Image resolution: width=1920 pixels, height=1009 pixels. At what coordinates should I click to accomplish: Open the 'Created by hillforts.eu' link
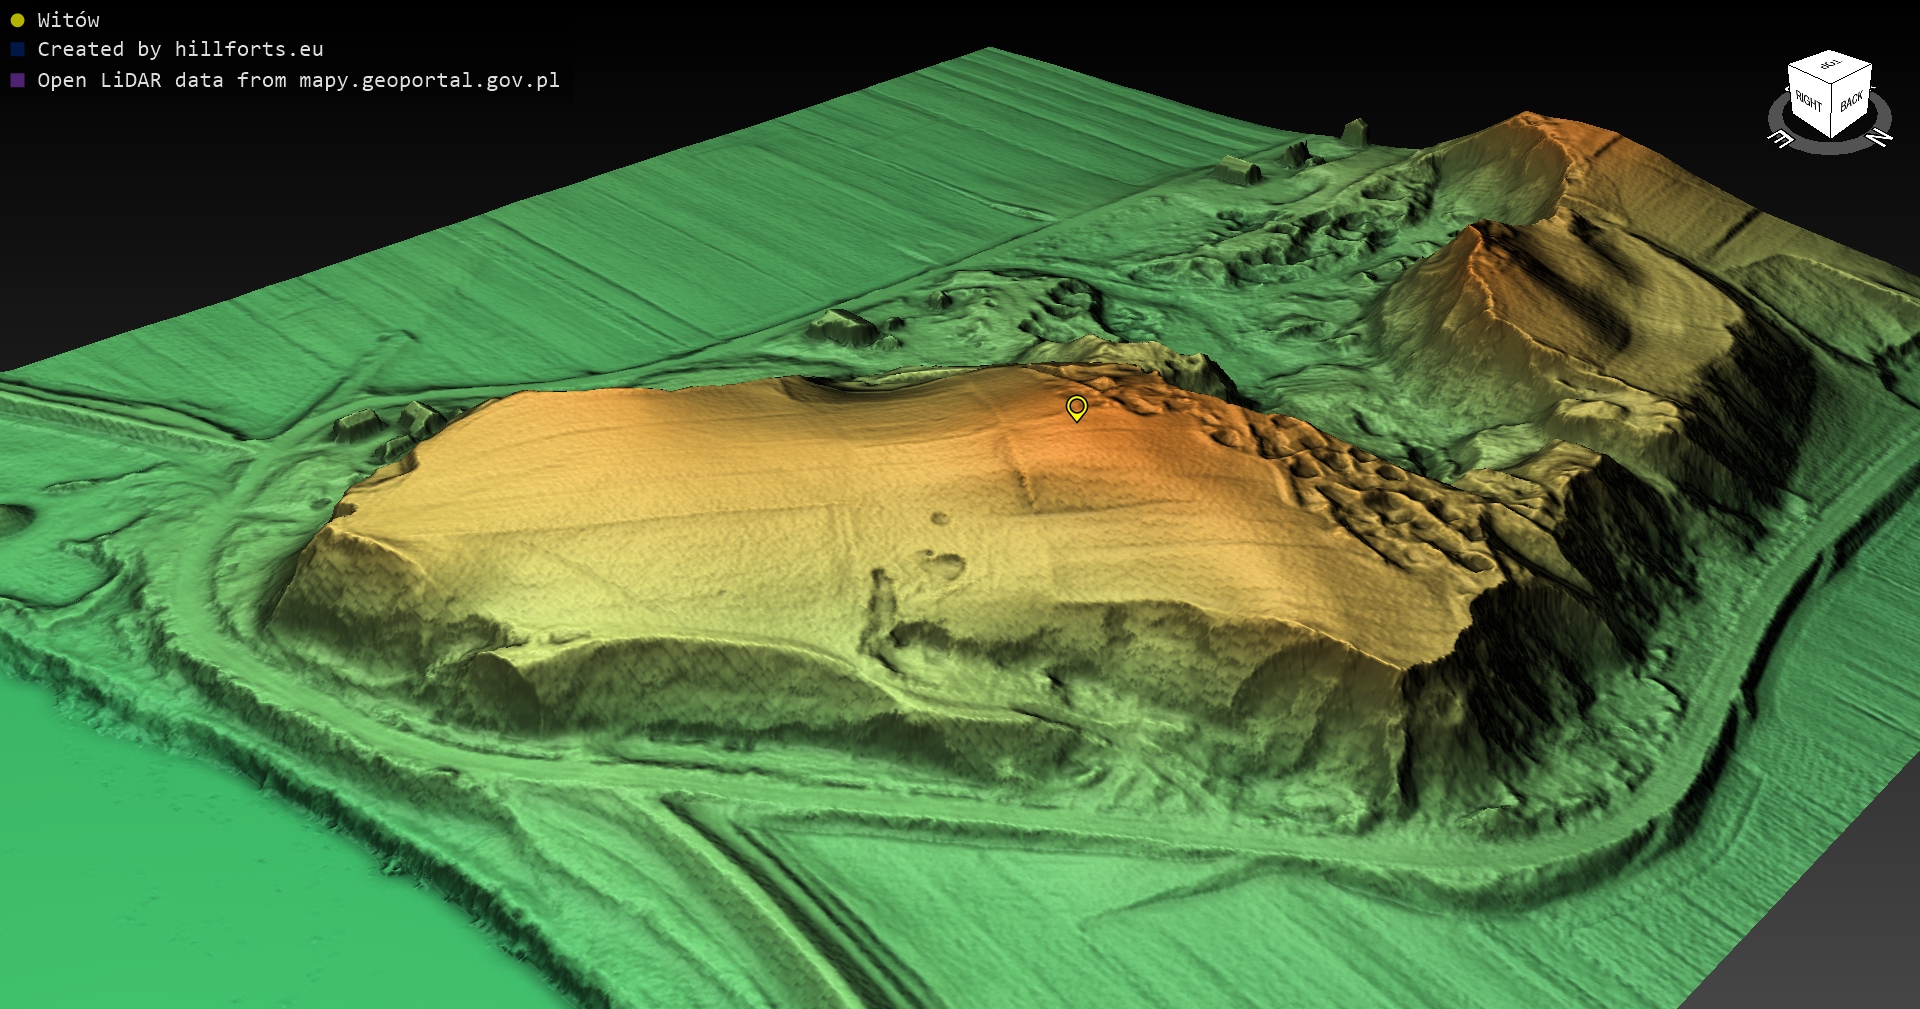pos(180,49)
